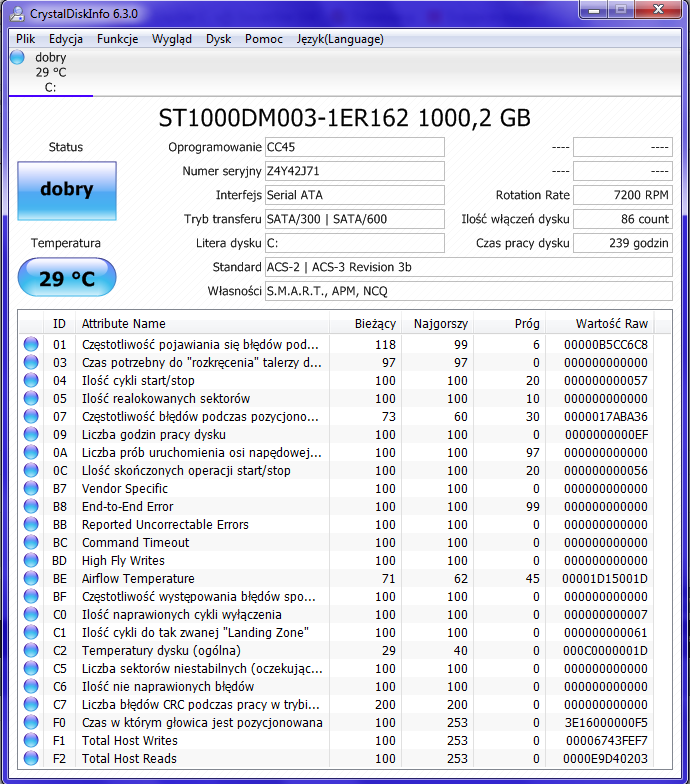690x784 pixels.
Task: Click the status orb for attribute C2
Action: tap(31, 650)
